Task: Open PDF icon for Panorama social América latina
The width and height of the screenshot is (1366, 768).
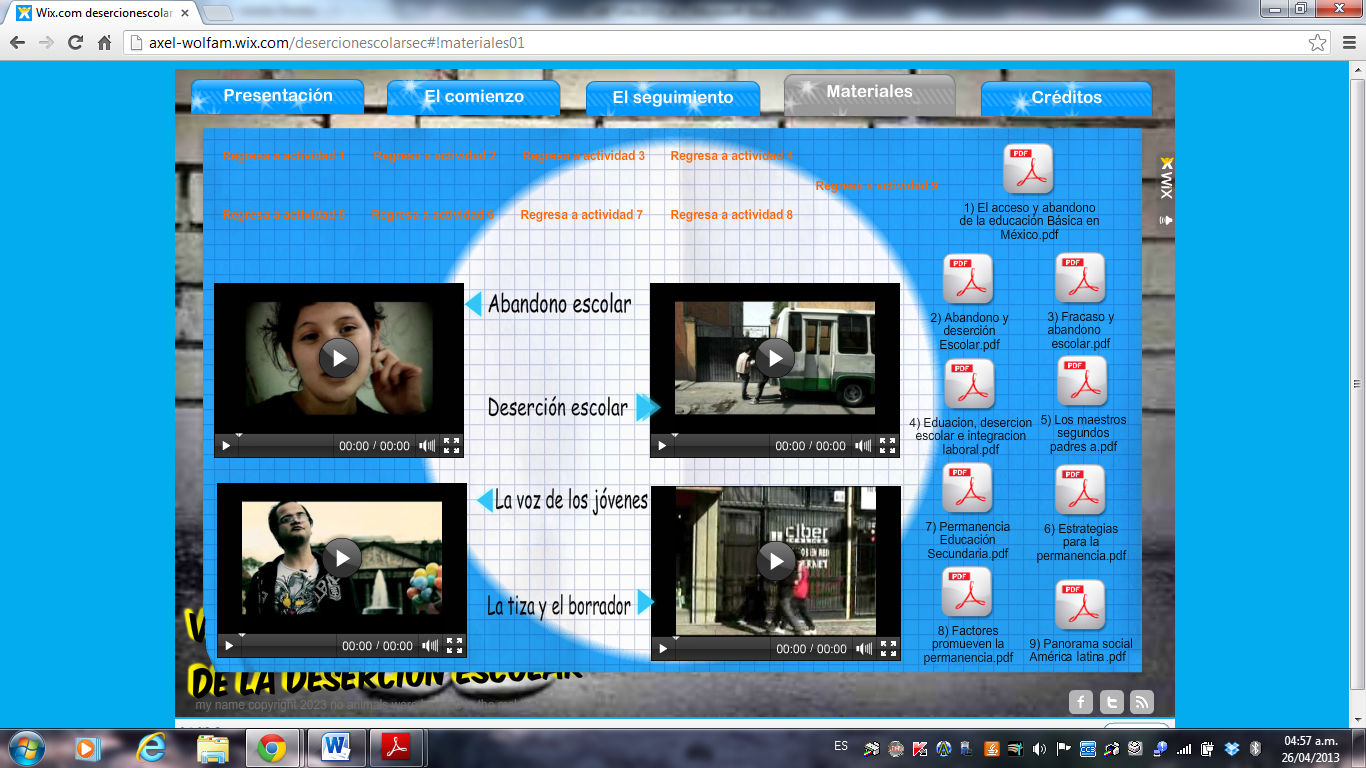Action: coord(1080,605)
